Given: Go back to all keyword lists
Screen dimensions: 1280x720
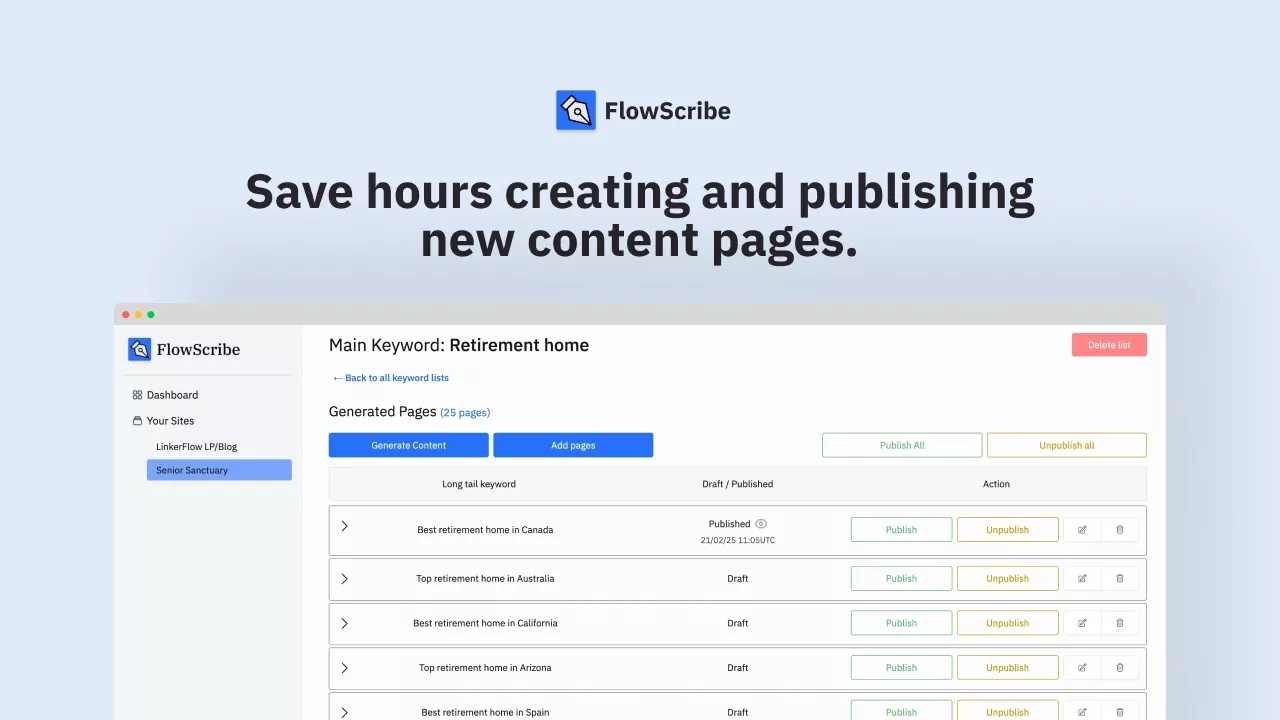Looking at the screenshot, I should tap(391, 378).
